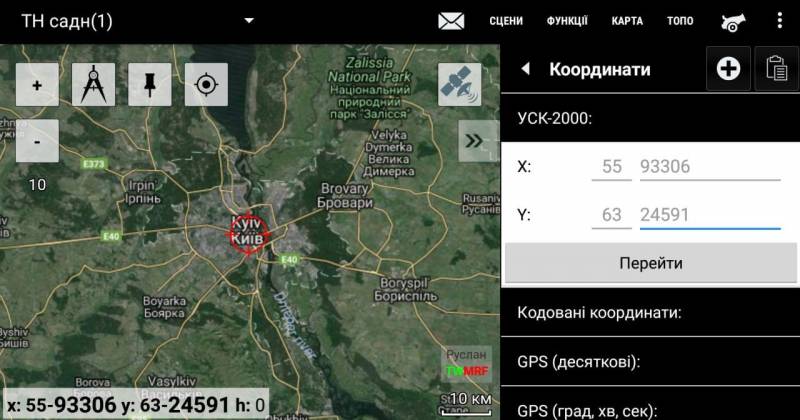800x420 pixels.
Task: Open the three-dot overflow menu
Action: tap(780, 21)
